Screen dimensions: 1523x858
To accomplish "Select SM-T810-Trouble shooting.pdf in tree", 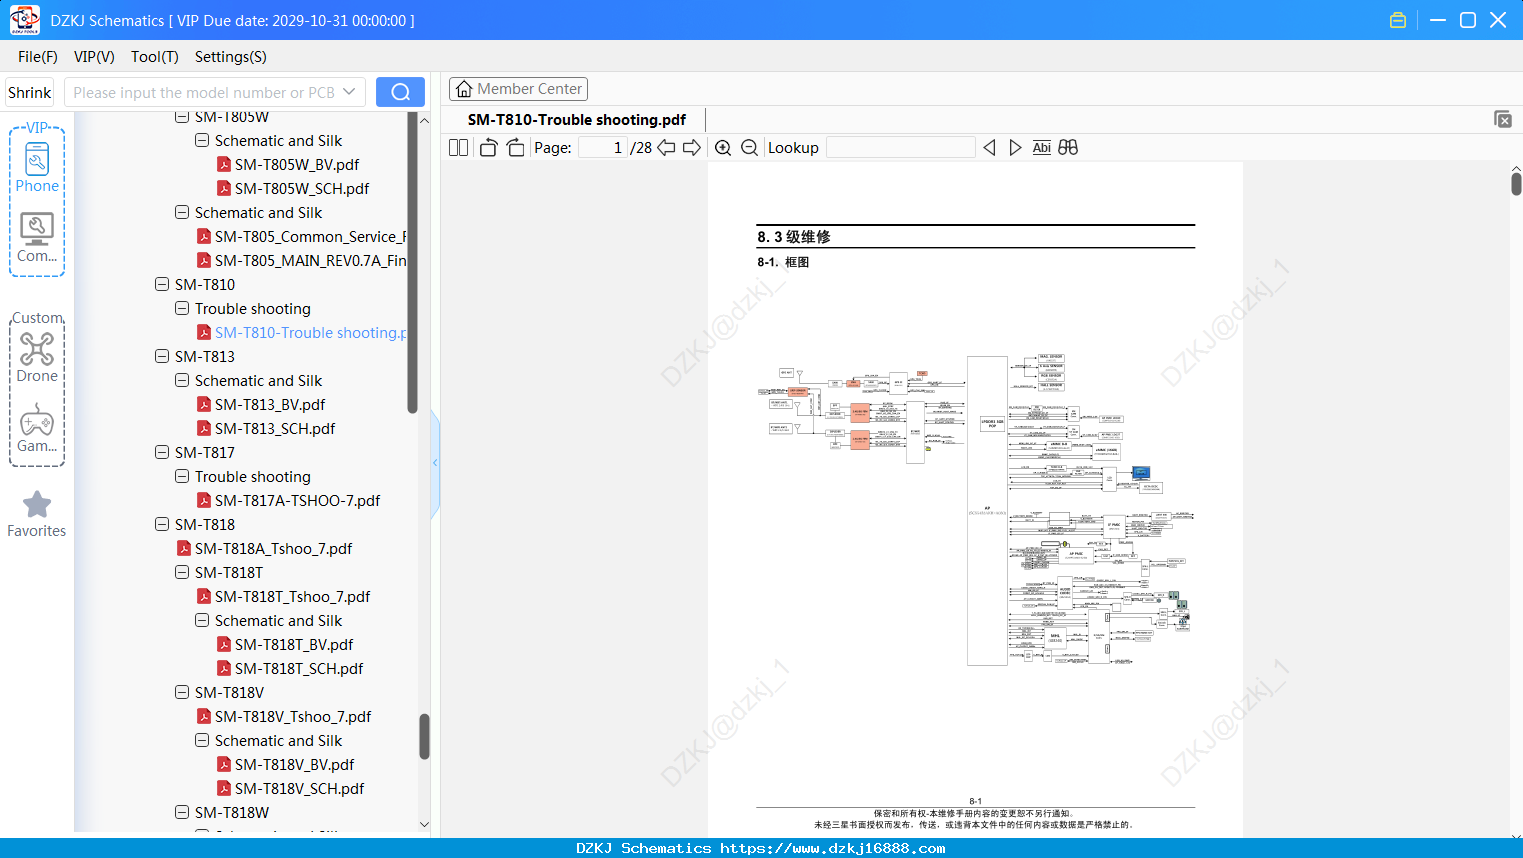I will click(310, 333).
